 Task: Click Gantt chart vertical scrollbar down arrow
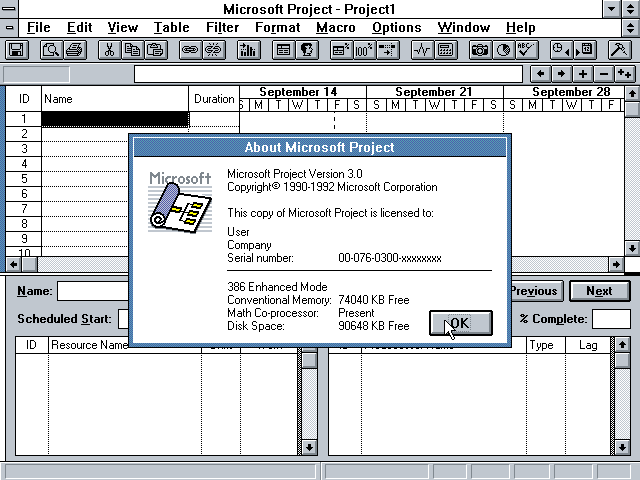coord(632,248)
